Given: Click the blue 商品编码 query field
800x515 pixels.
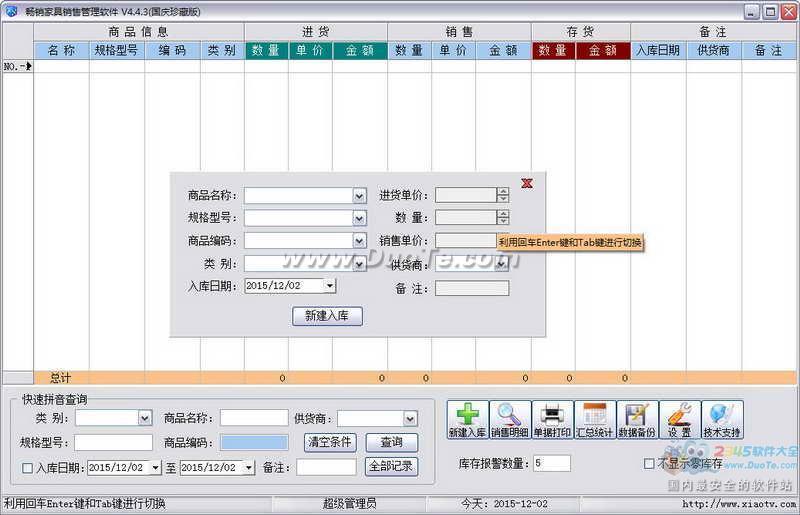Looking at the screenshot, I should point(254,443).
